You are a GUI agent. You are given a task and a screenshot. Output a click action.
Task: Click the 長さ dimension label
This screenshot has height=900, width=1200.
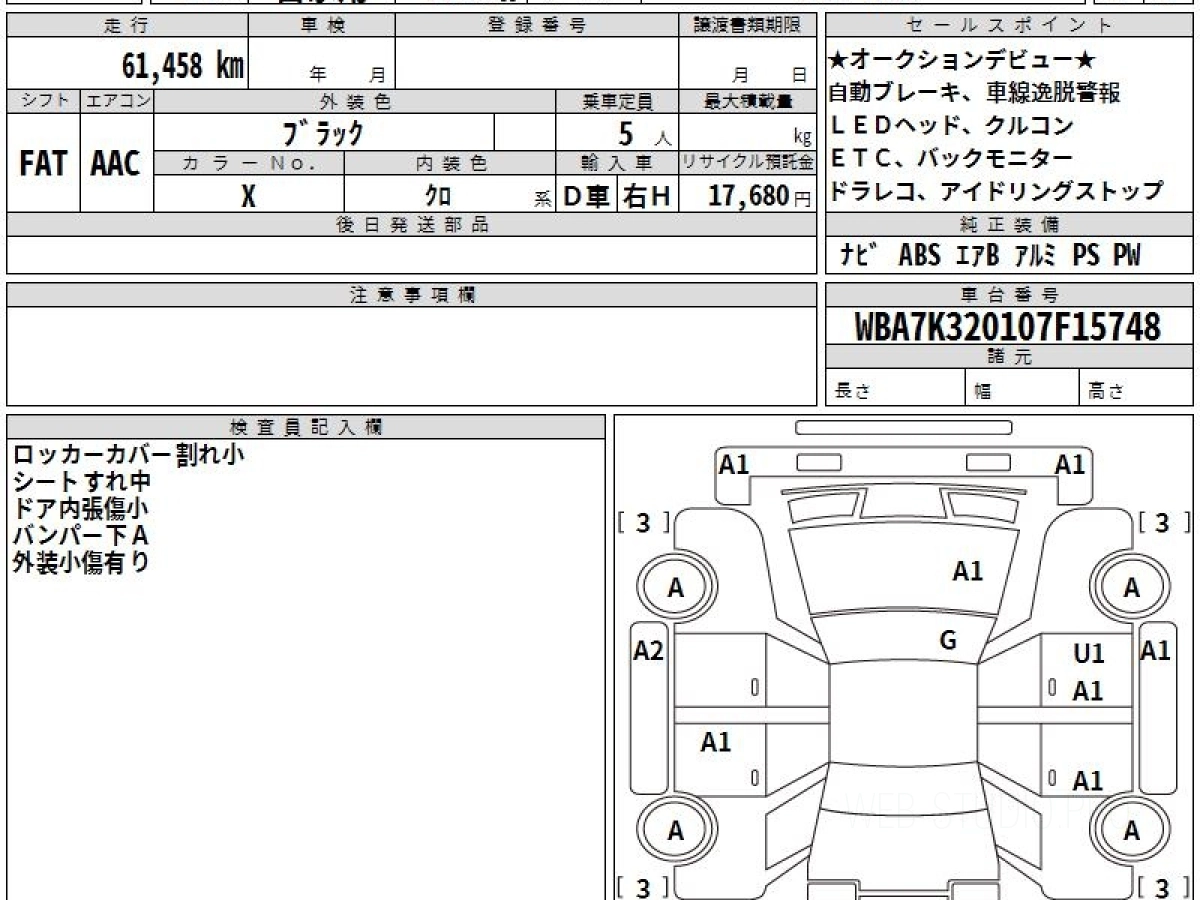[x=851, y=391]
